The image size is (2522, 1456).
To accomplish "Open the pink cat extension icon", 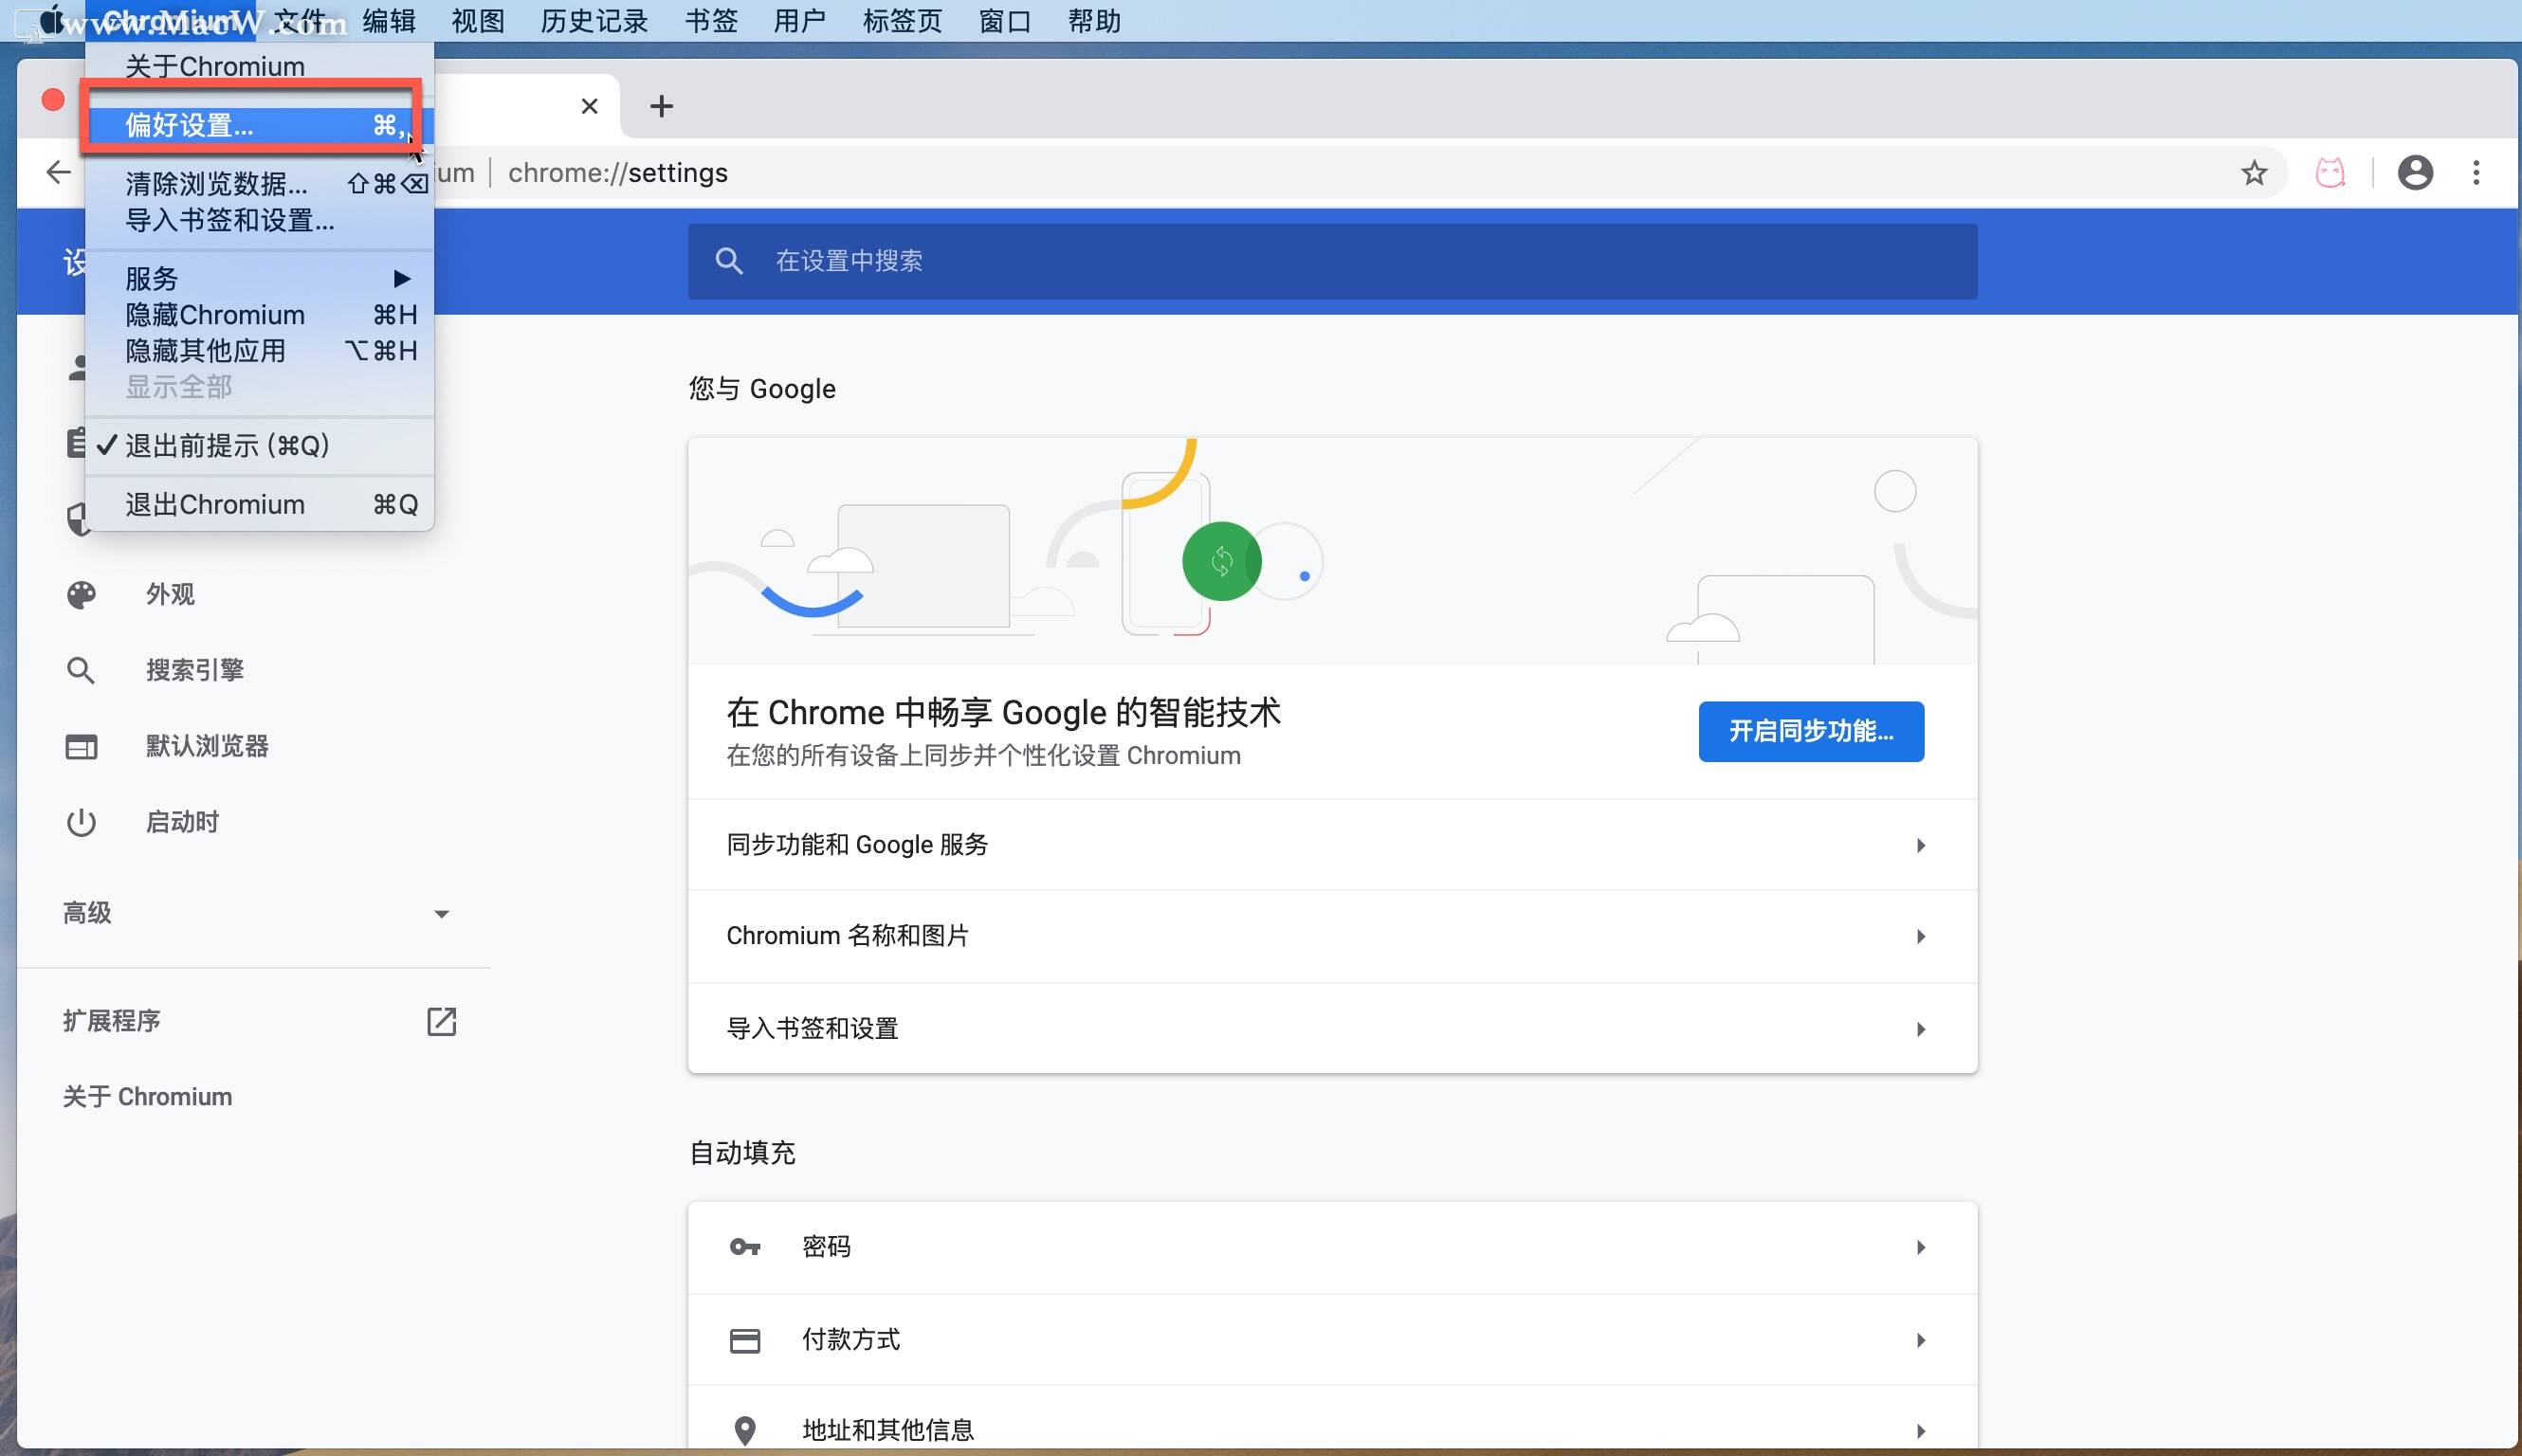I will (x=2330, y=173).
